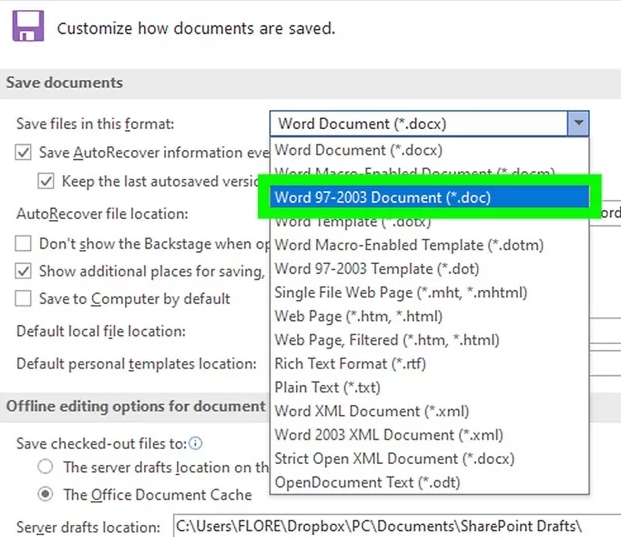Click the Offline editing options header
The width and height of the screenshot is (621, 537).
click(x=136, y=406)
